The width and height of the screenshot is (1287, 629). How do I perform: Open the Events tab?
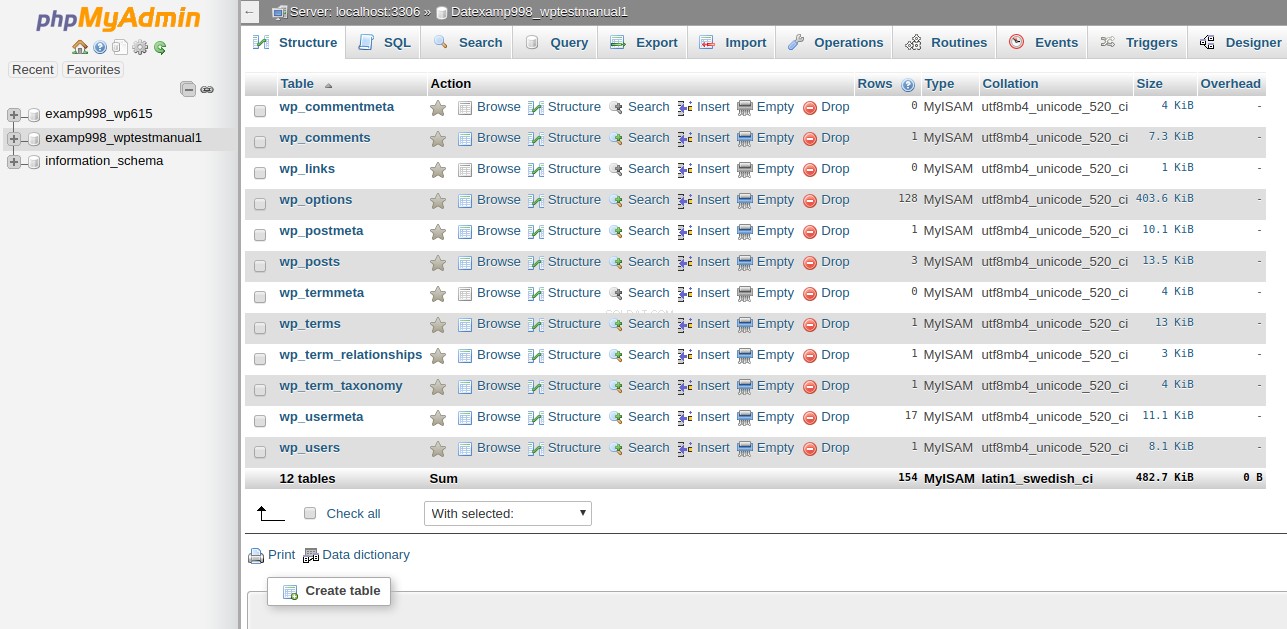tap(1043, 43)
